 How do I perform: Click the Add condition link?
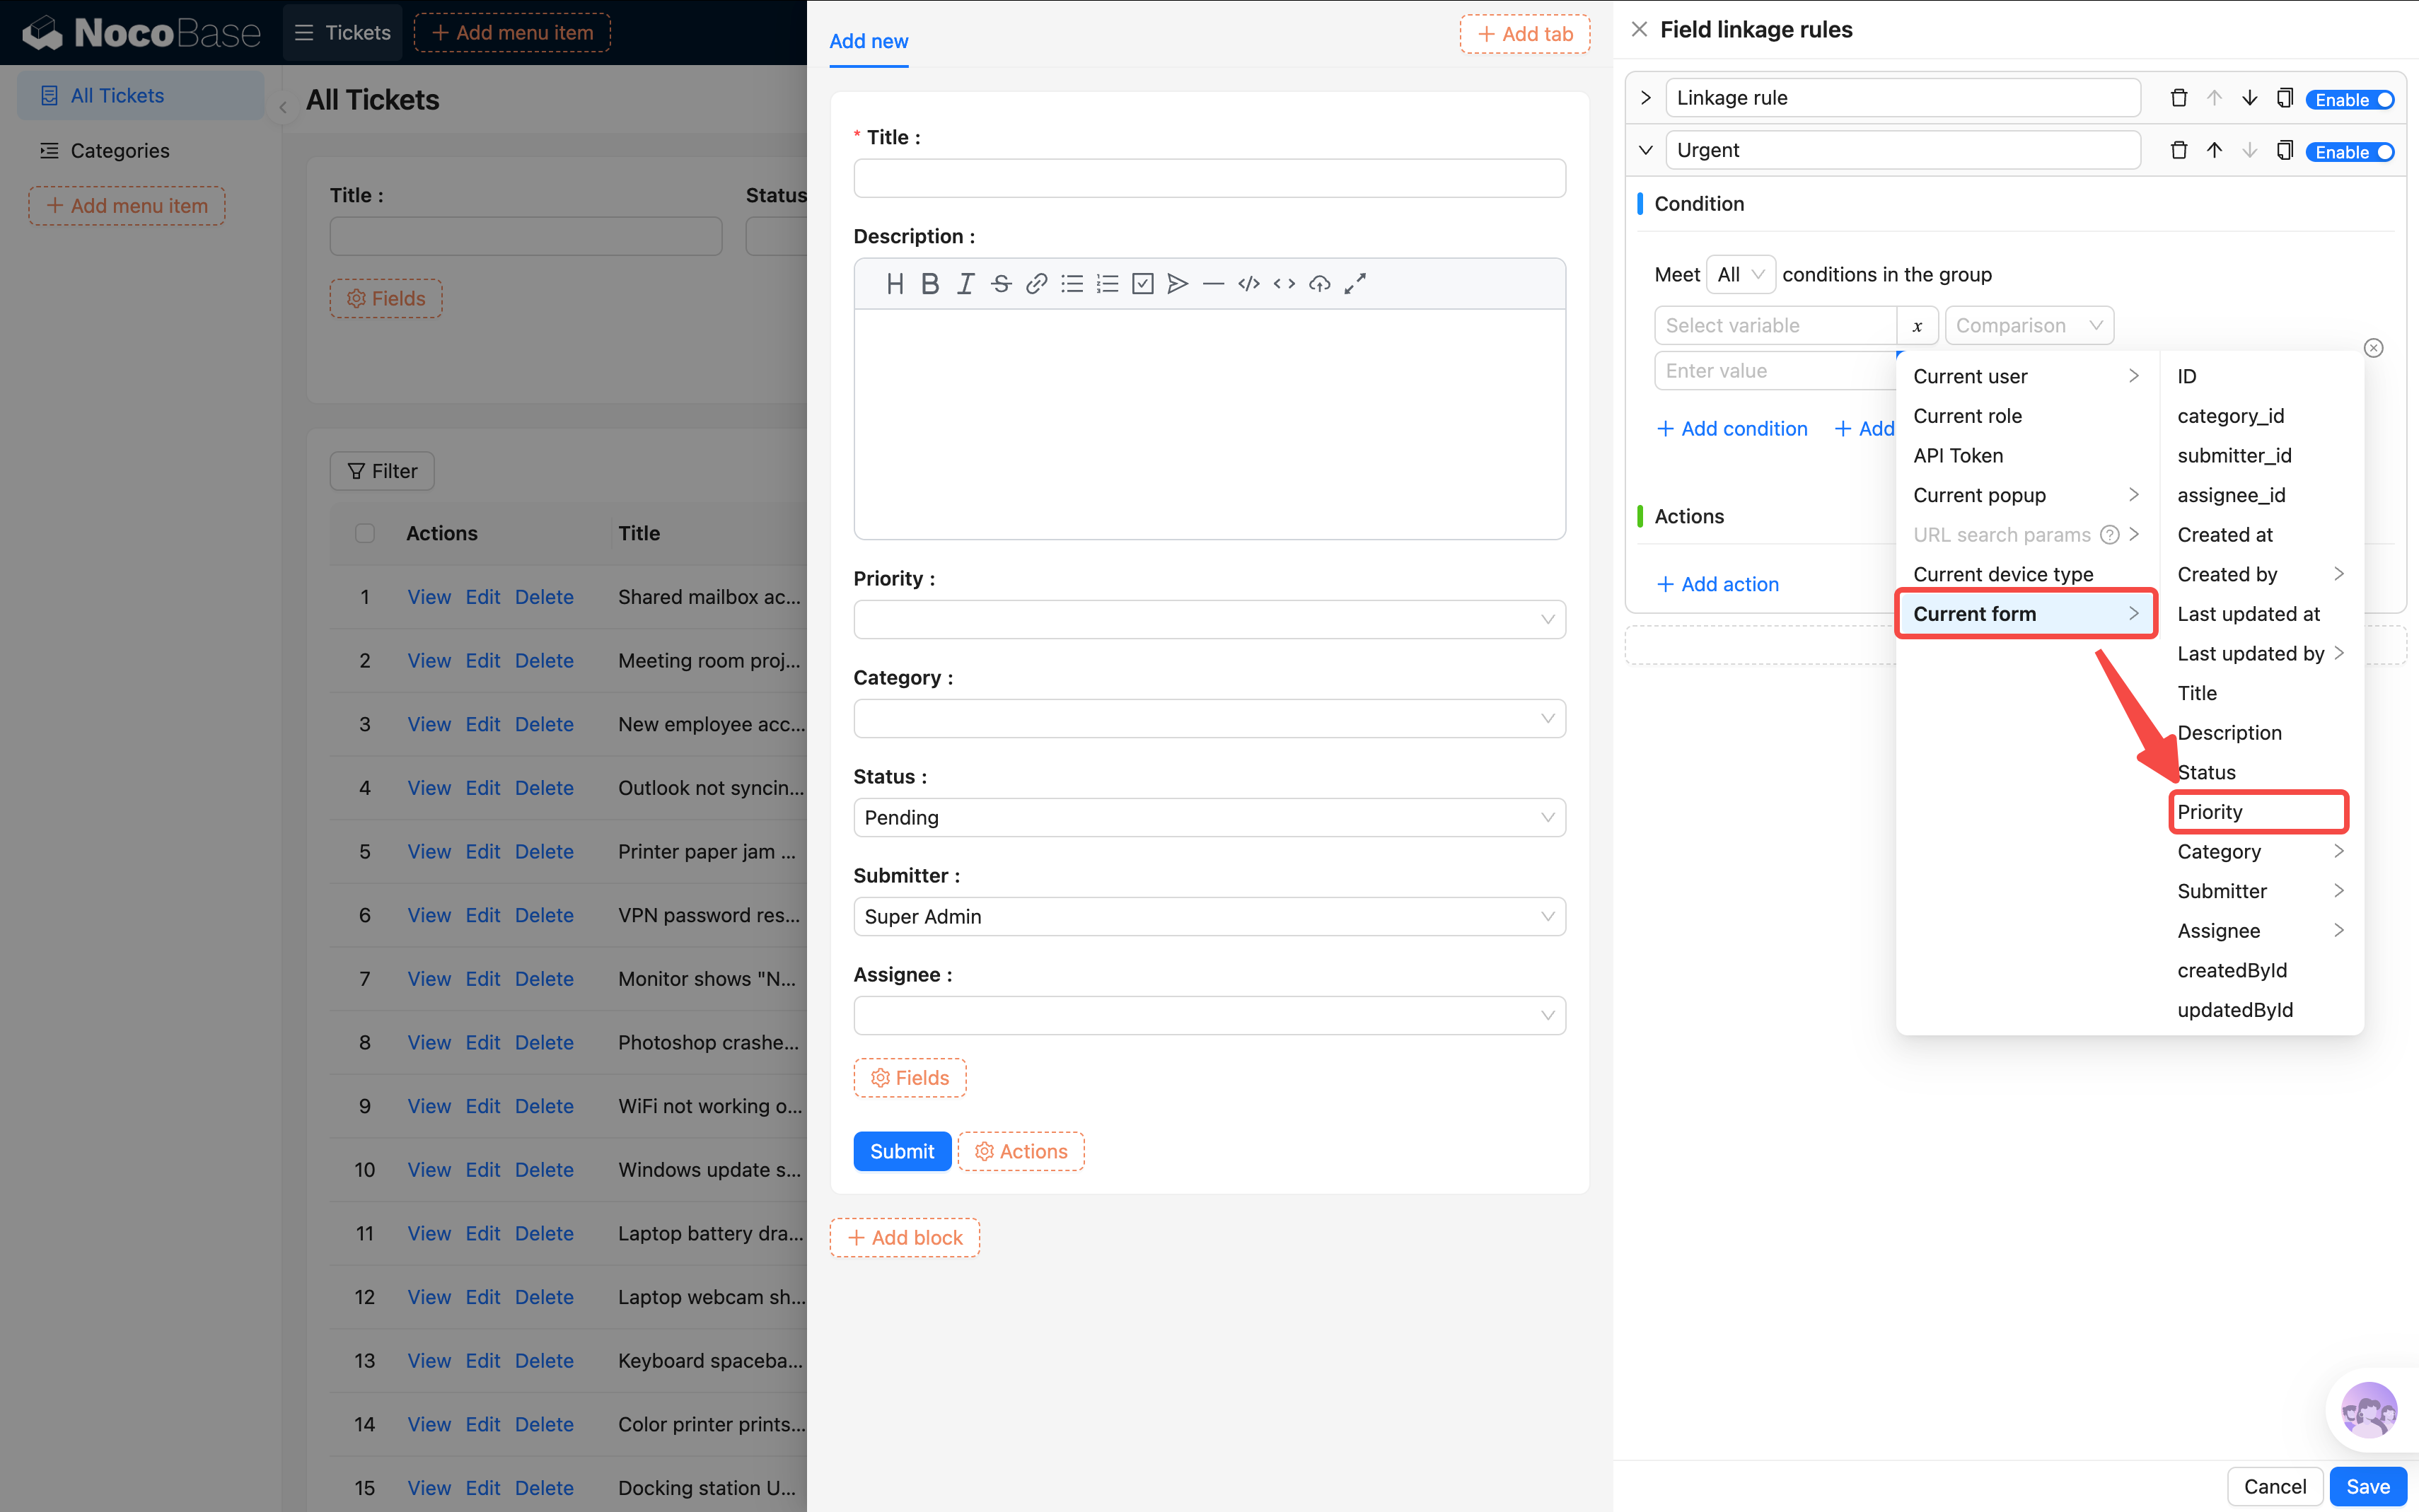point(1732,429)
